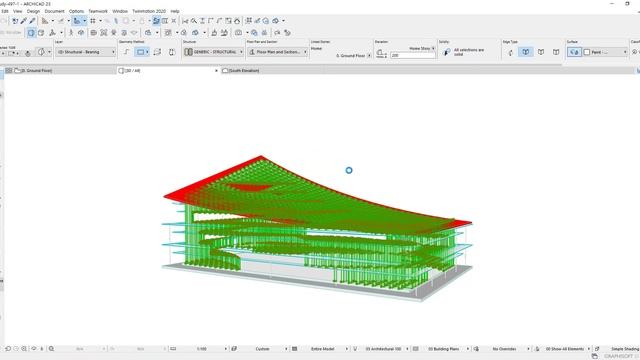Click the Pick Up Parameters eyedropper icon

point(24,20)
